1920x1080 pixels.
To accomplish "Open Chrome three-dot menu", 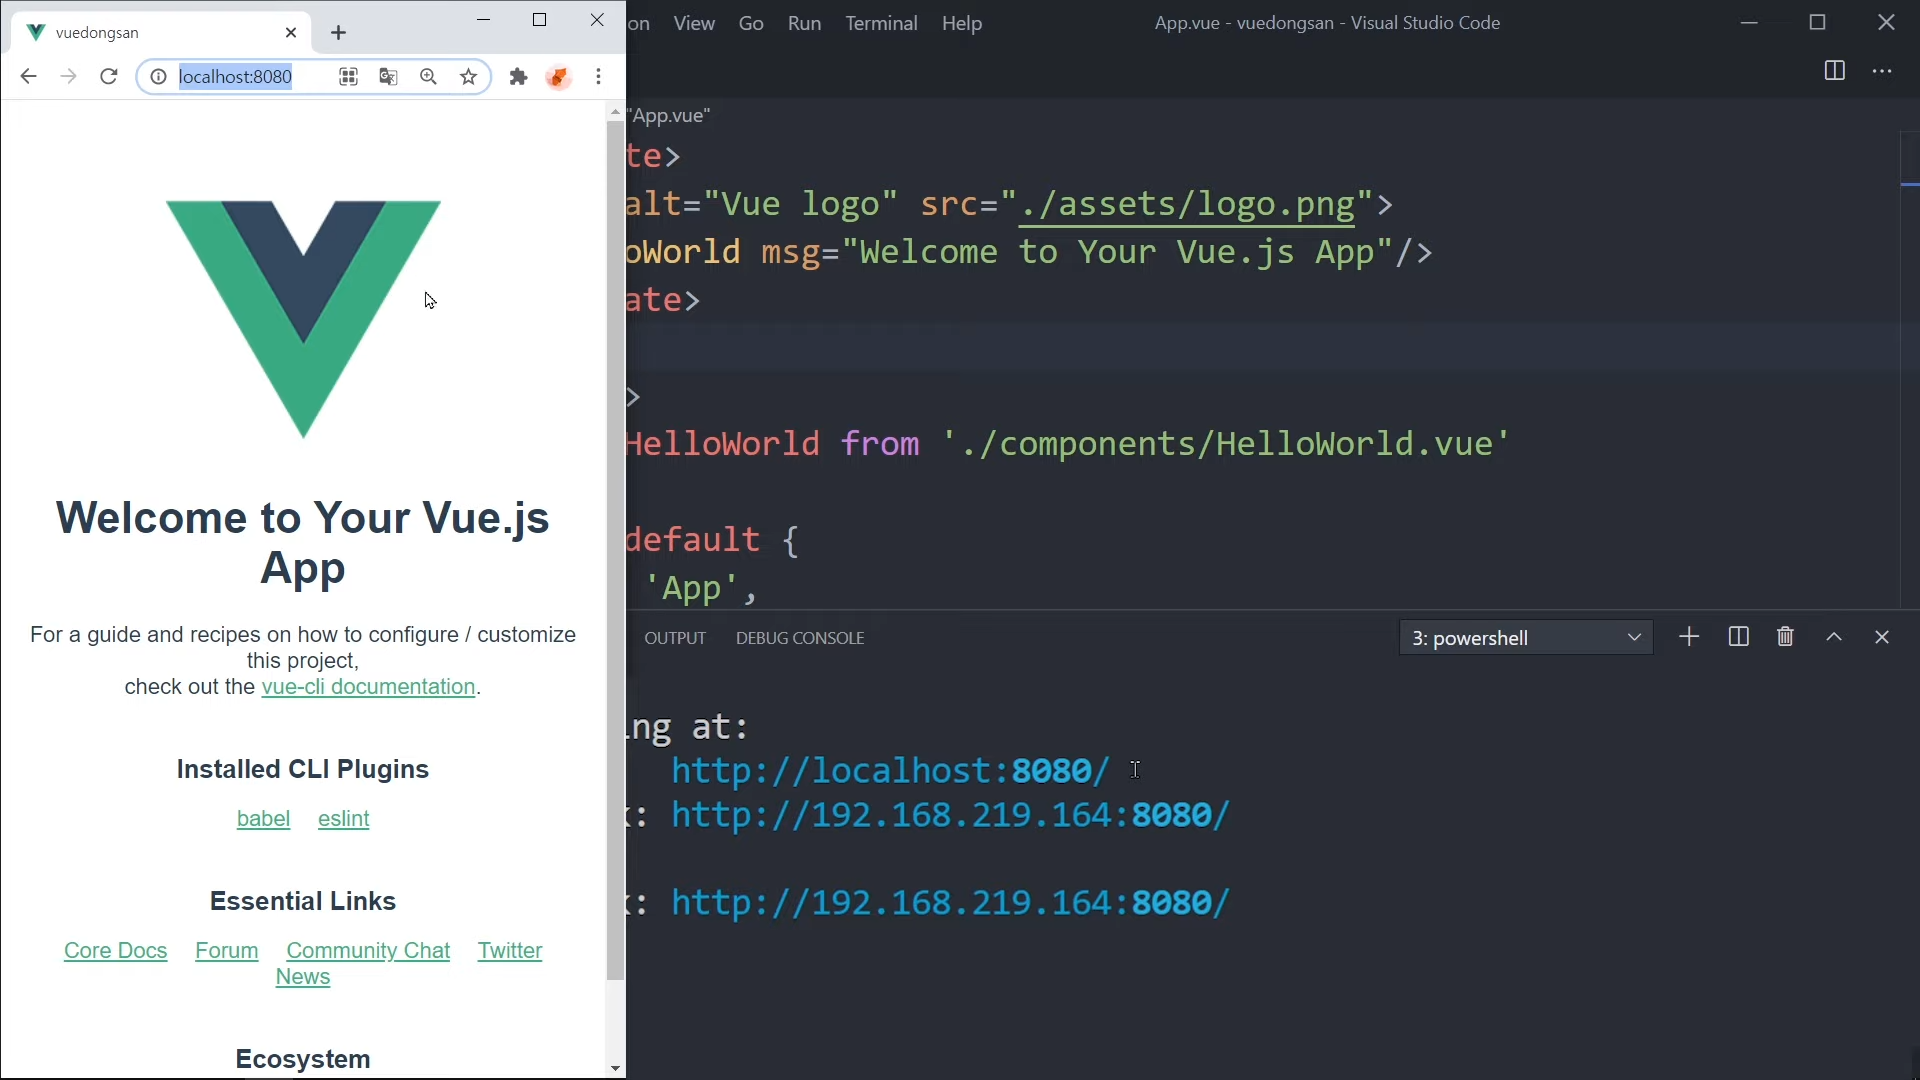I will pos(599,77).
